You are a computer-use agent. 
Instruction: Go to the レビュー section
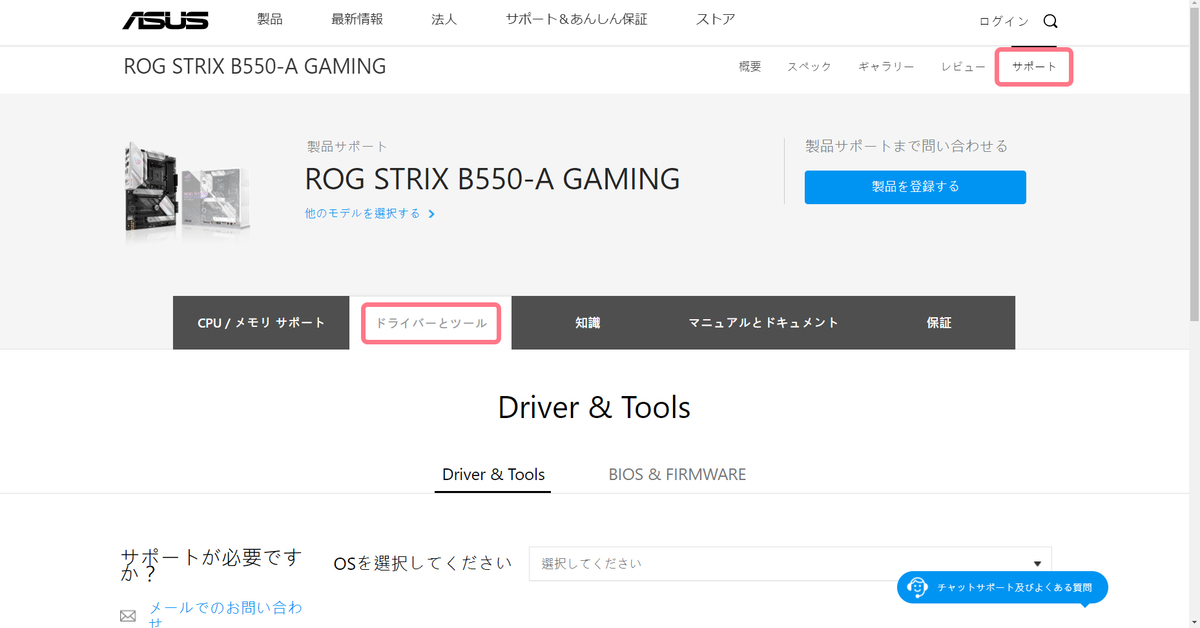tap(963, 67)
